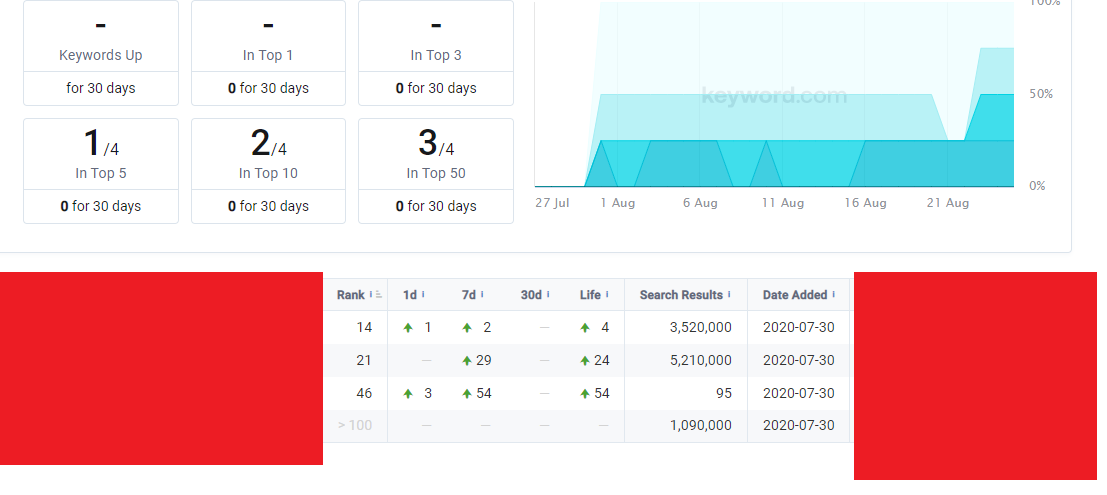Select the In Top 10 card

tap(268, 170)
